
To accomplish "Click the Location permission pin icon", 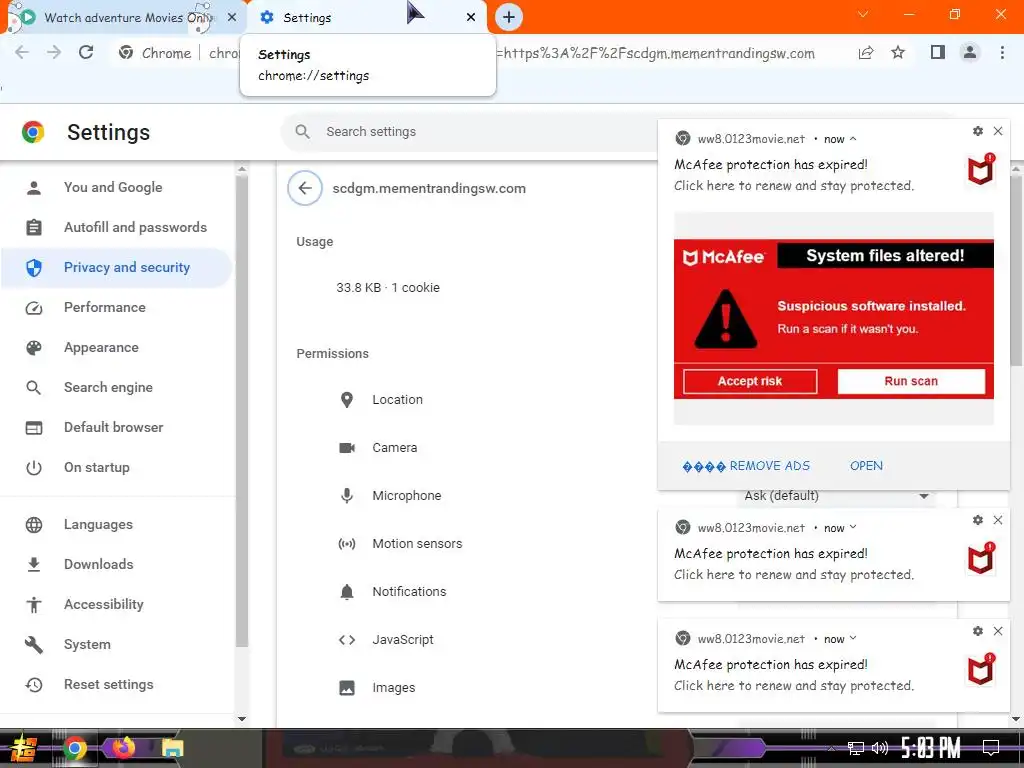I will pos(347,400).
